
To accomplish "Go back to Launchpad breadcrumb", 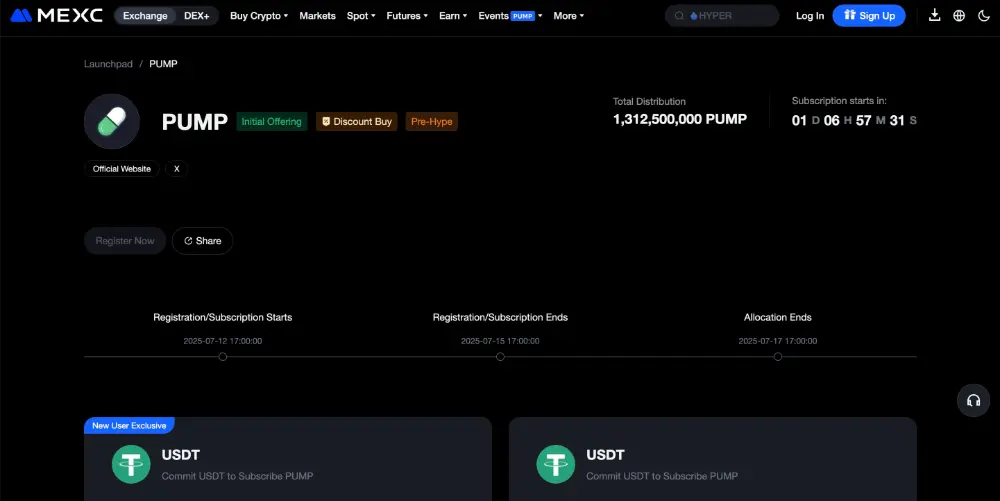I will tap(108, 64).
